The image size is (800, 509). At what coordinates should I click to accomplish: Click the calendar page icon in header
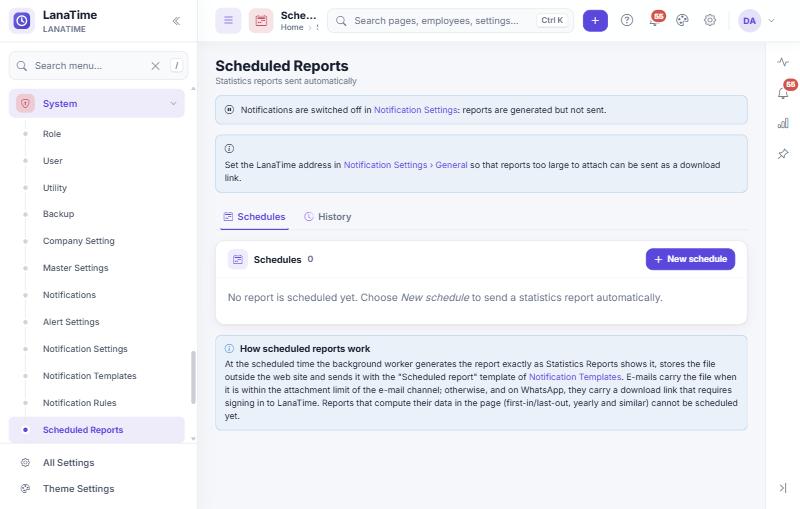261,21
